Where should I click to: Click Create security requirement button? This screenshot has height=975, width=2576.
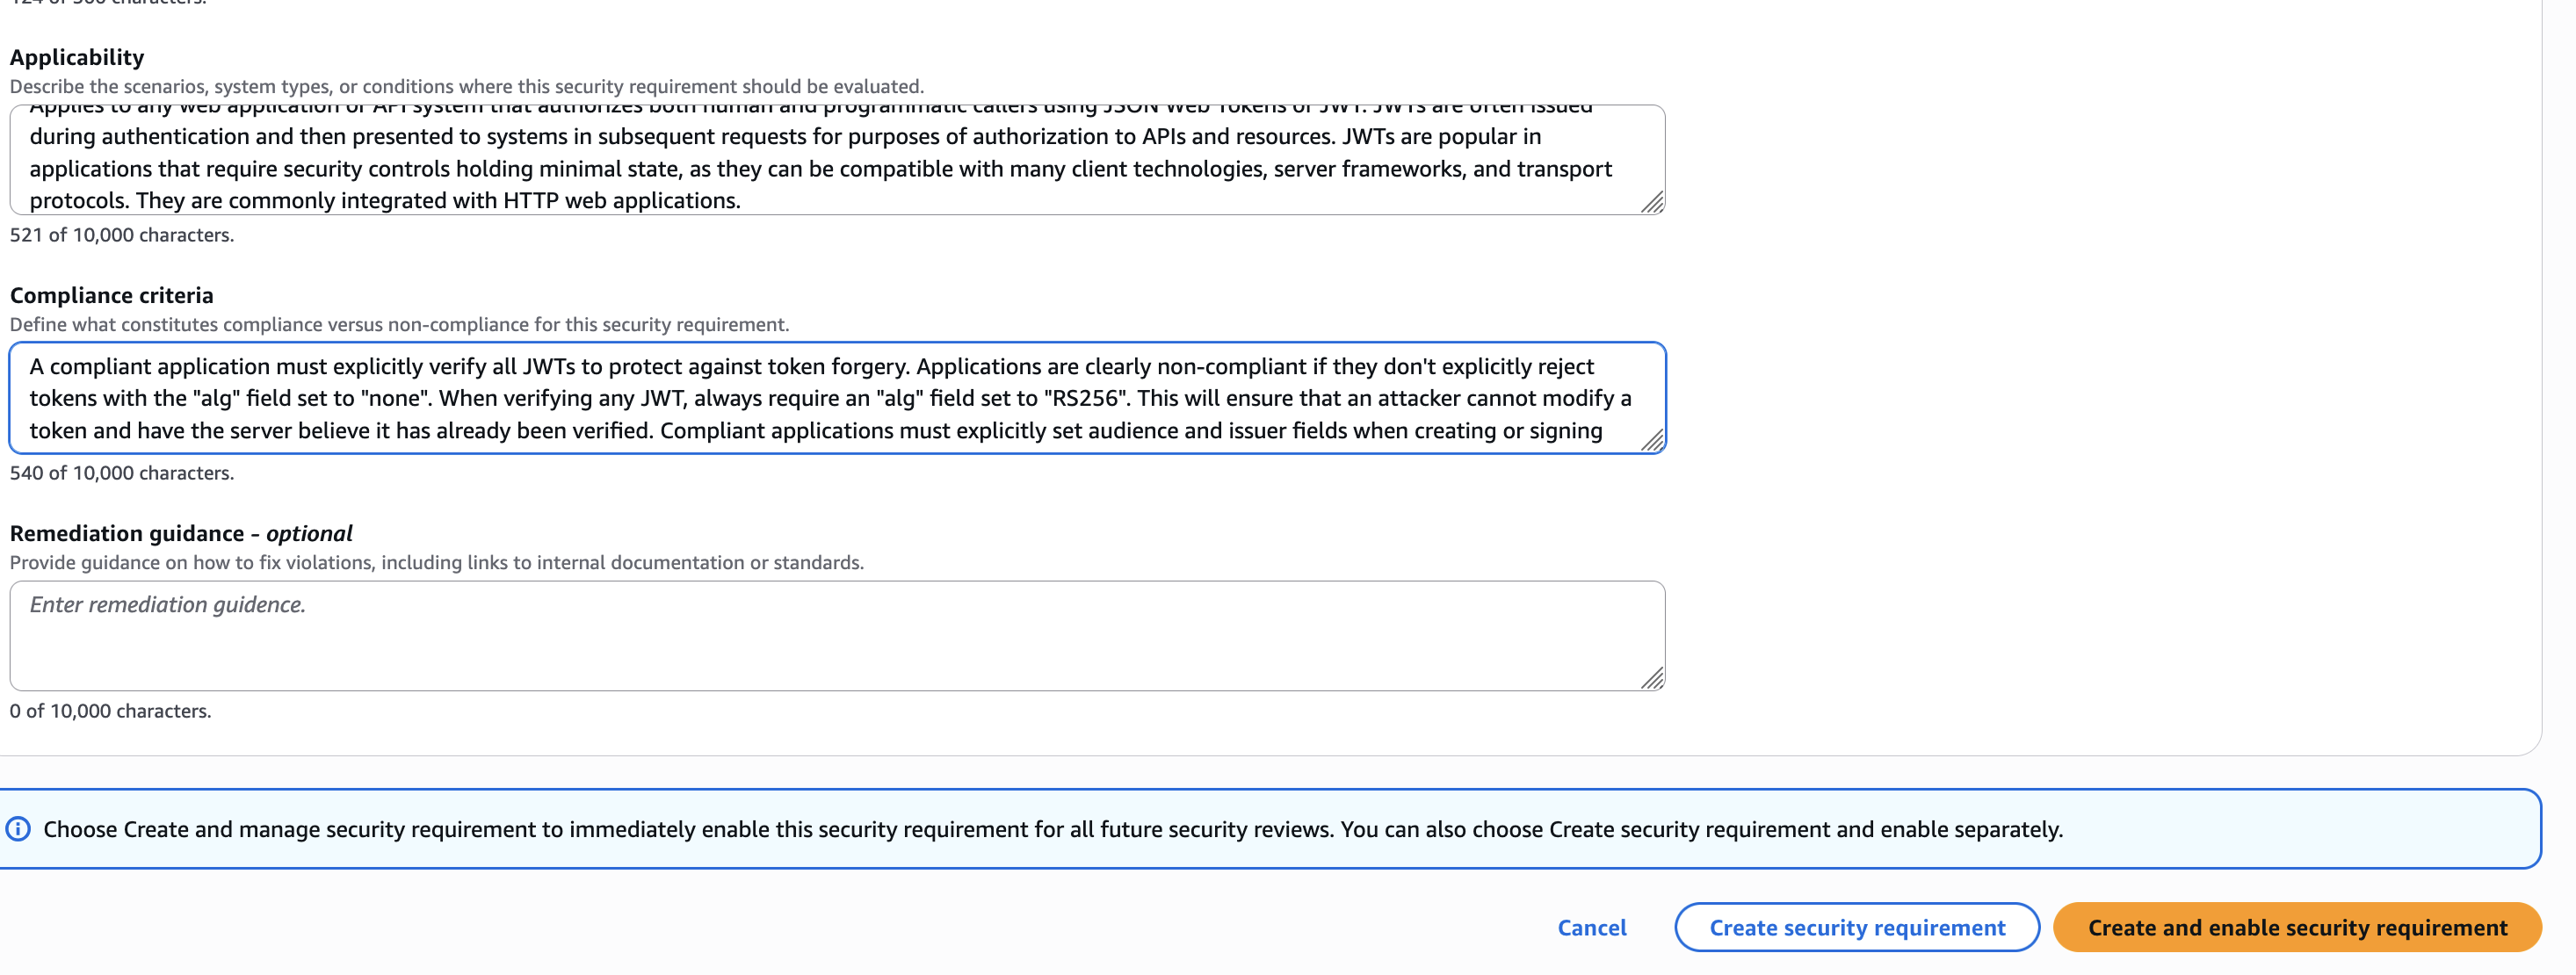(x=1856, y=927)
